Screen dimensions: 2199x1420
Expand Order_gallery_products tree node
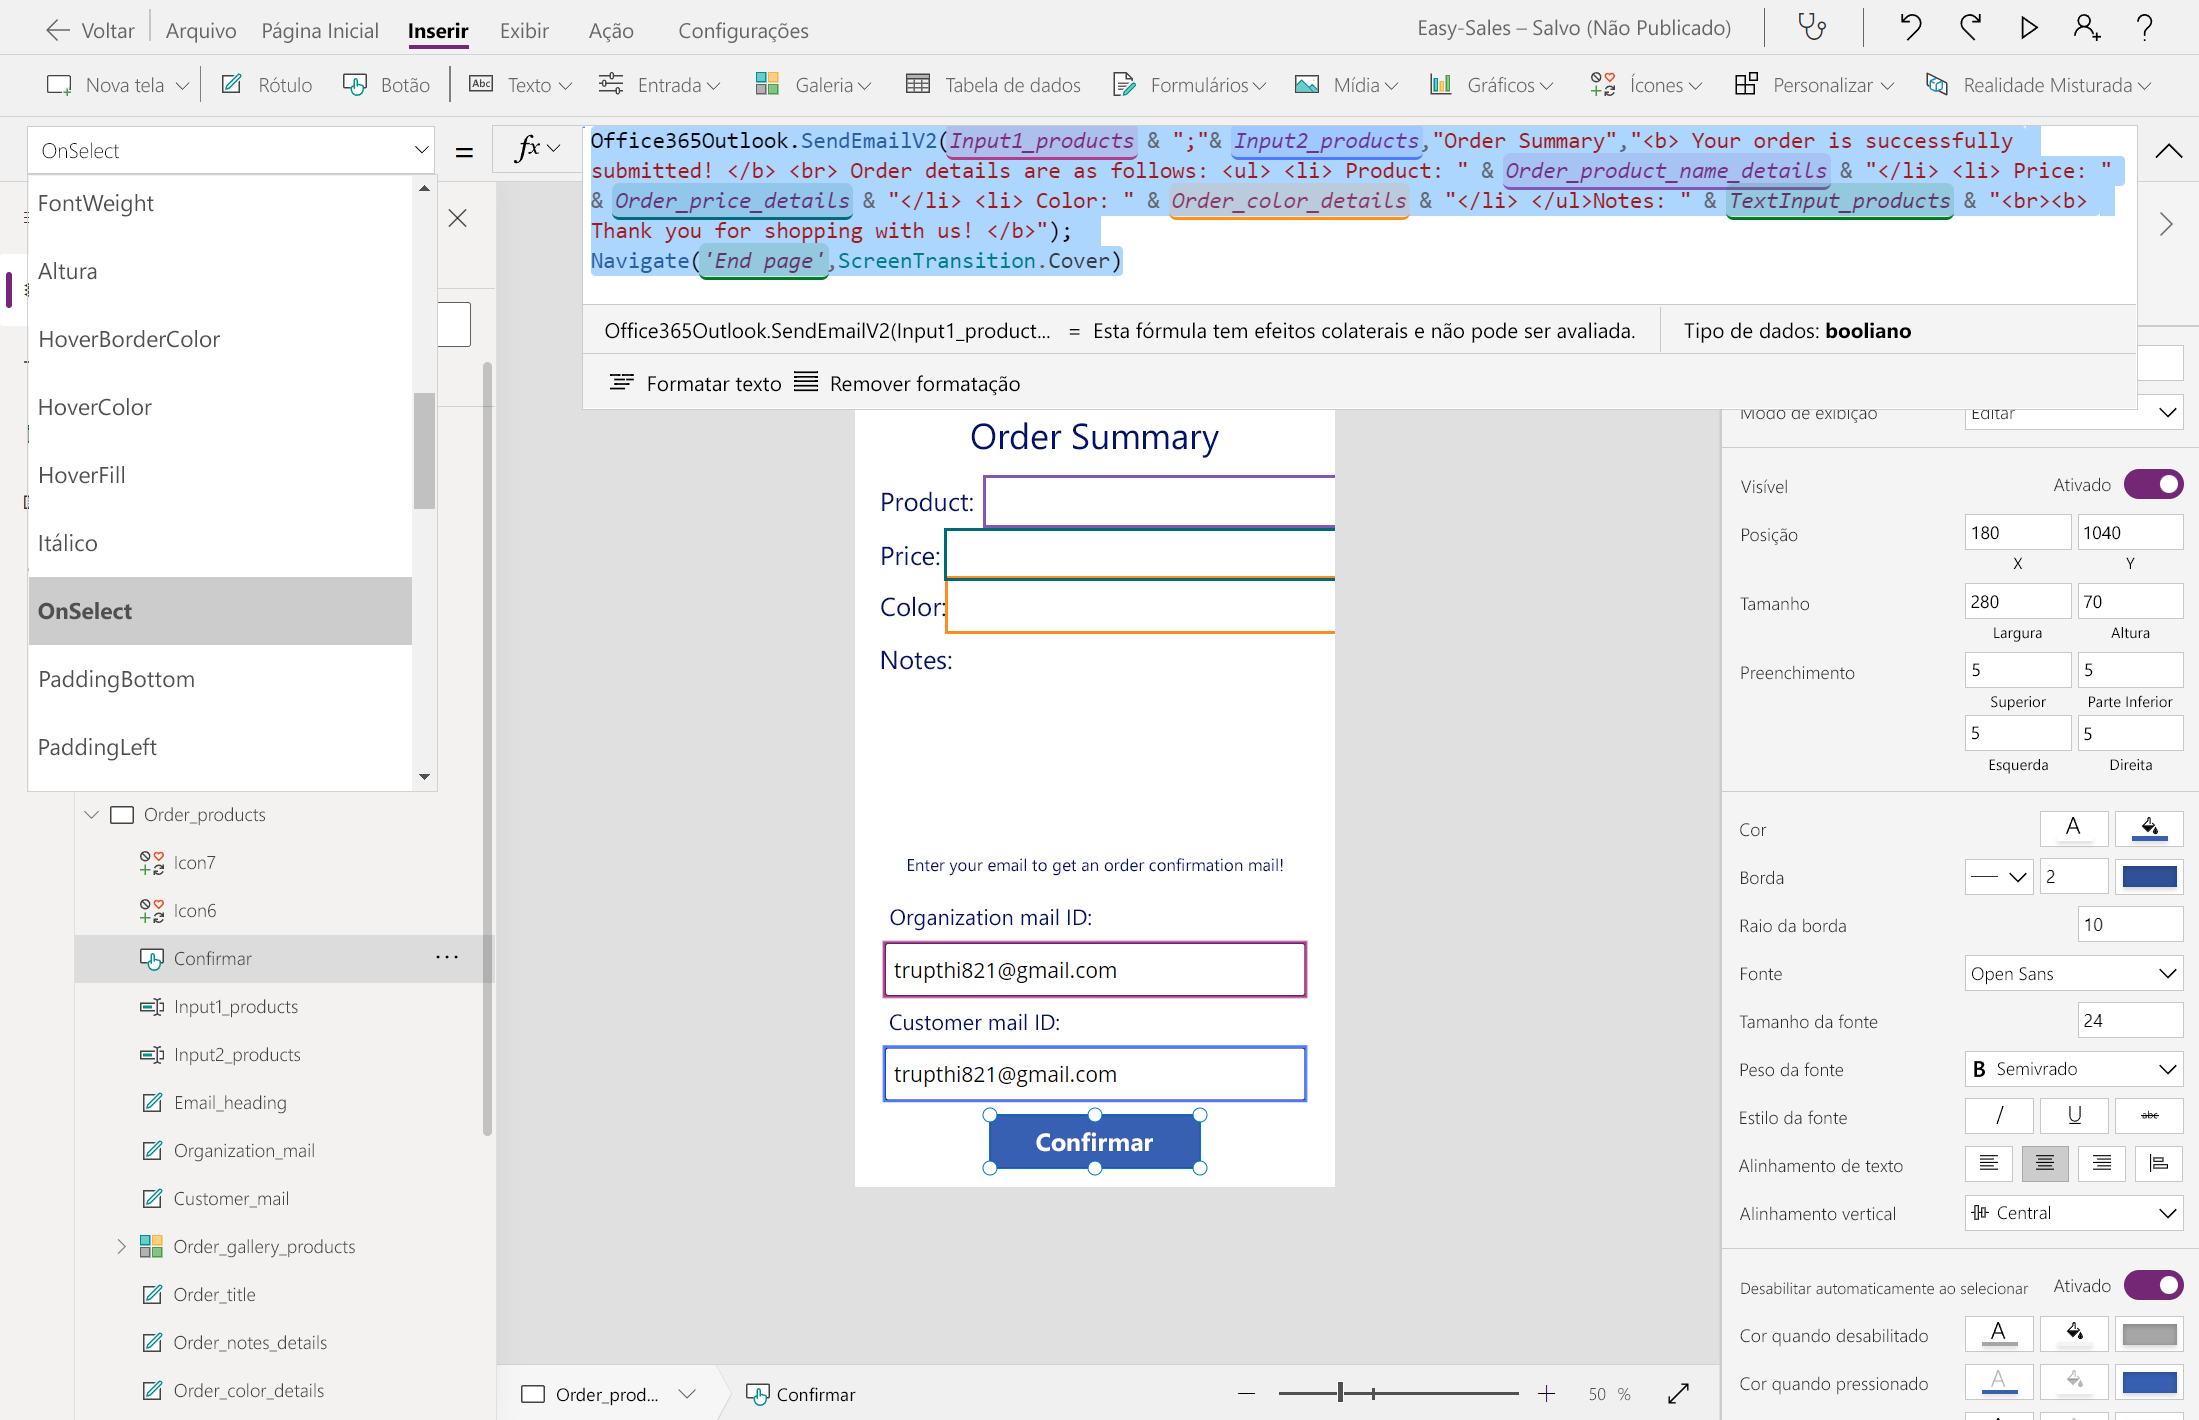[121, 1246]
